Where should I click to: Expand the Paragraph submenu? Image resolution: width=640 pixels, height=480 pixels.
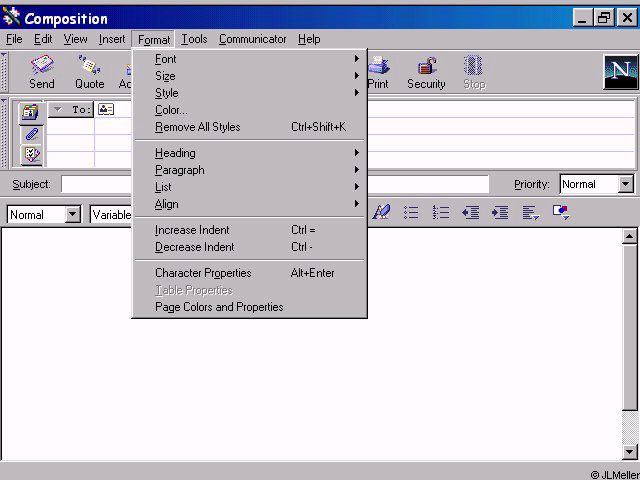click(250, 170)
